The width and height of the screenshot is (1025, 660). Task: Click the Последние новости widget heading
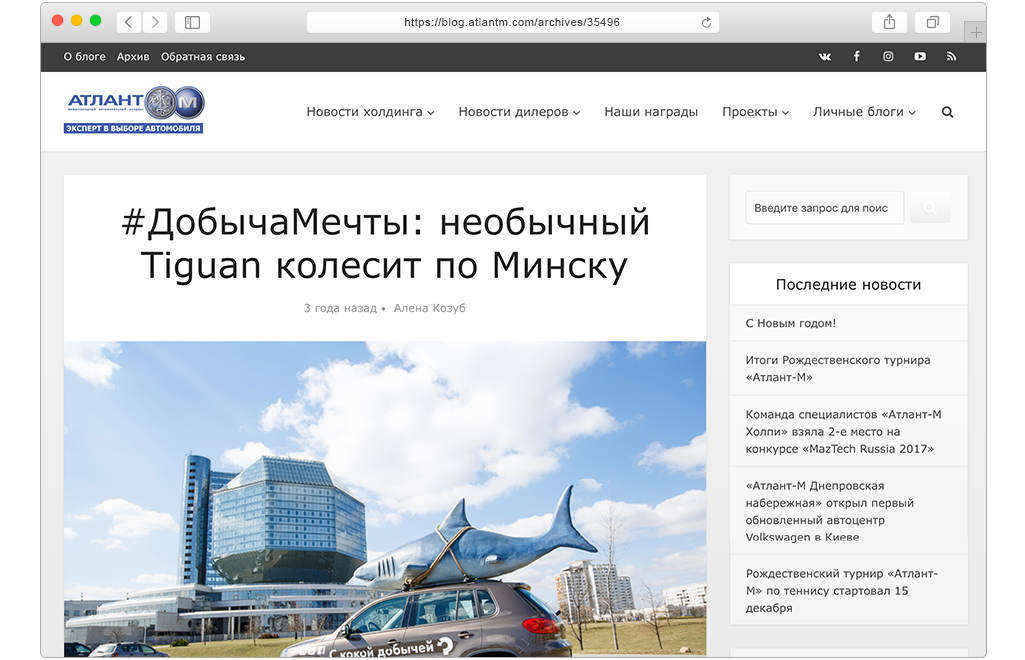click(x=848, y=285)
